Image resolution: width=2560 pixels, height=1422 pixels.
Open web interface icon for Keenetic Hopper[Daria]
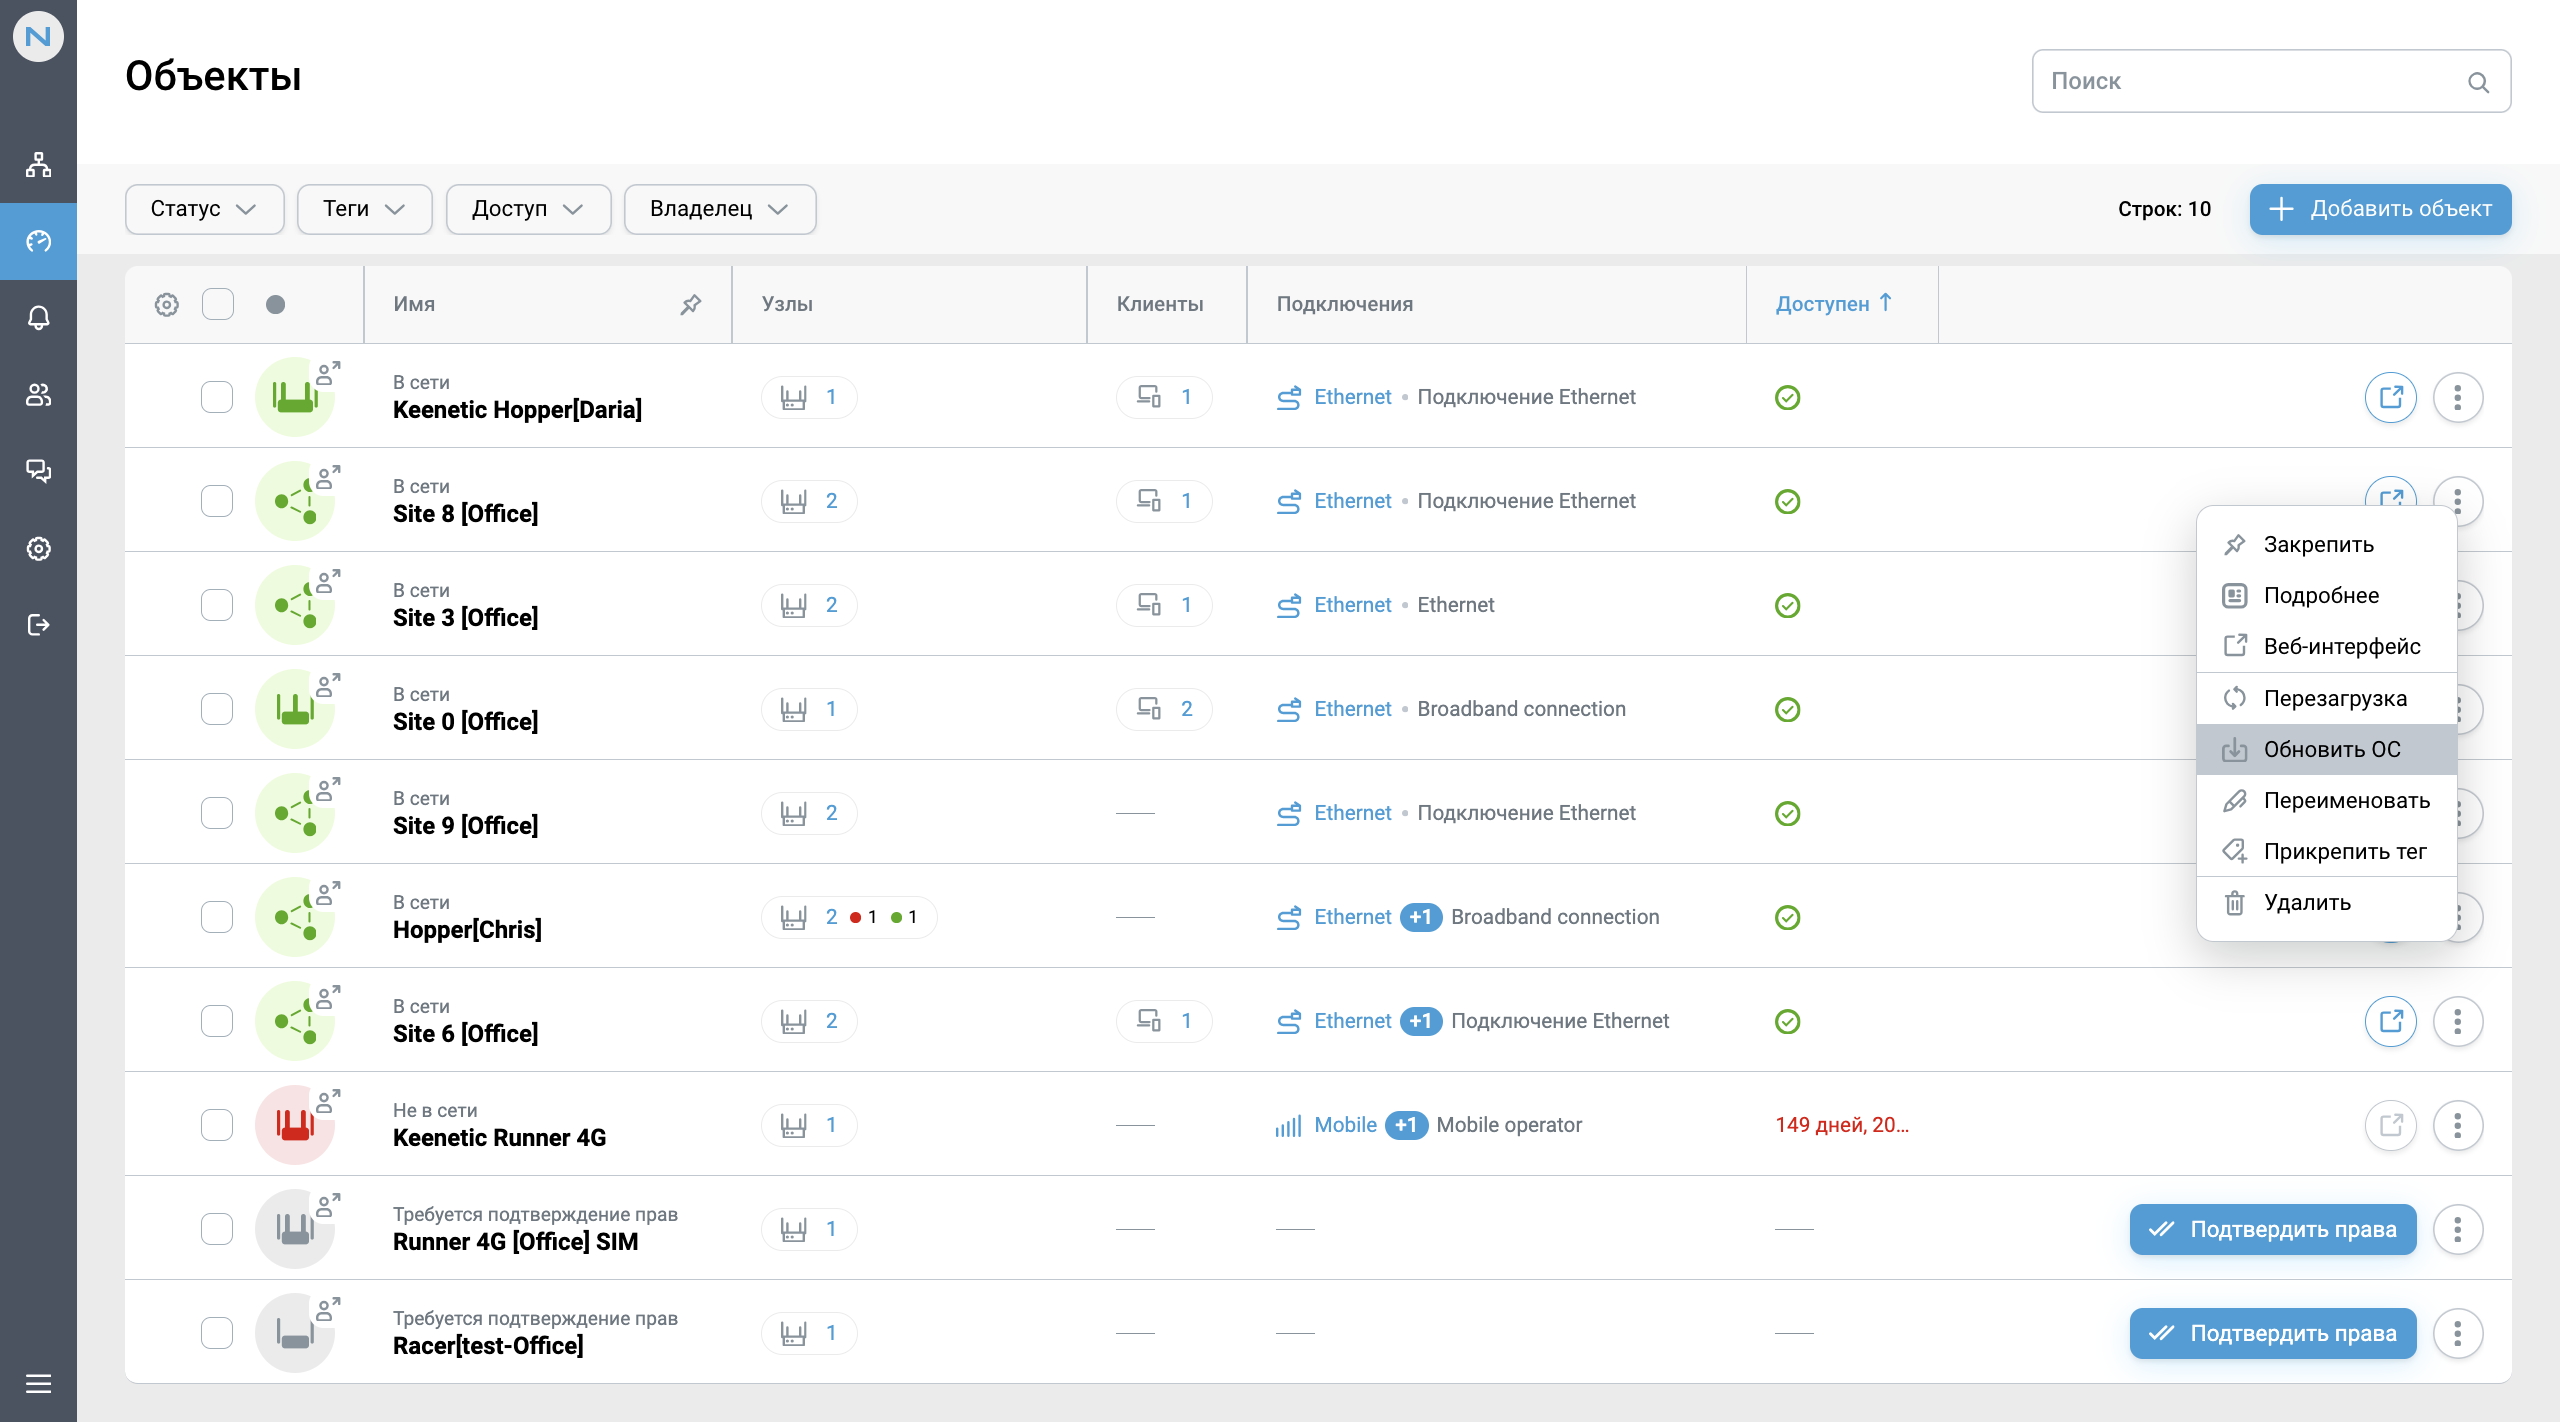click(x=2390, y=397)
